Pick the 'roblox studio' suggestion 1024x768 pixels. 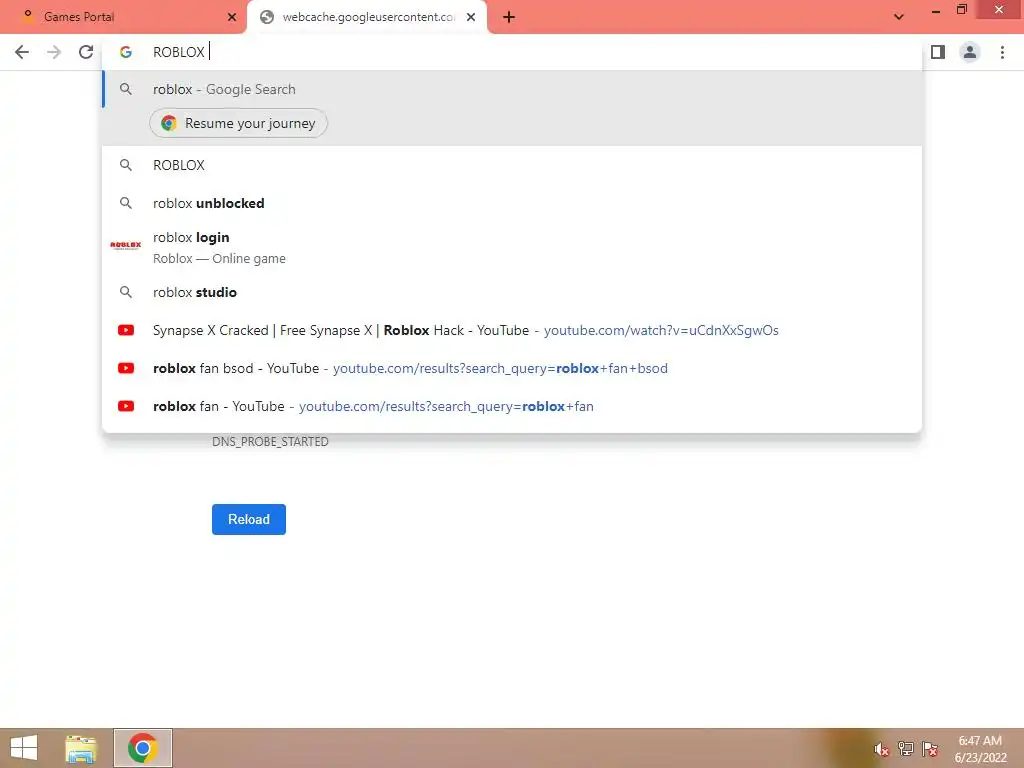click(x=512, y=292)
